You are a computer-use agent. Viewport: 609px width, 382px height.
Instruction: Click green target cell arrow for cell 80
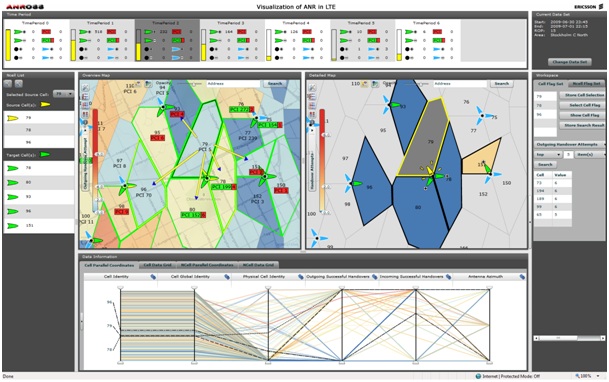pos(13,182)
